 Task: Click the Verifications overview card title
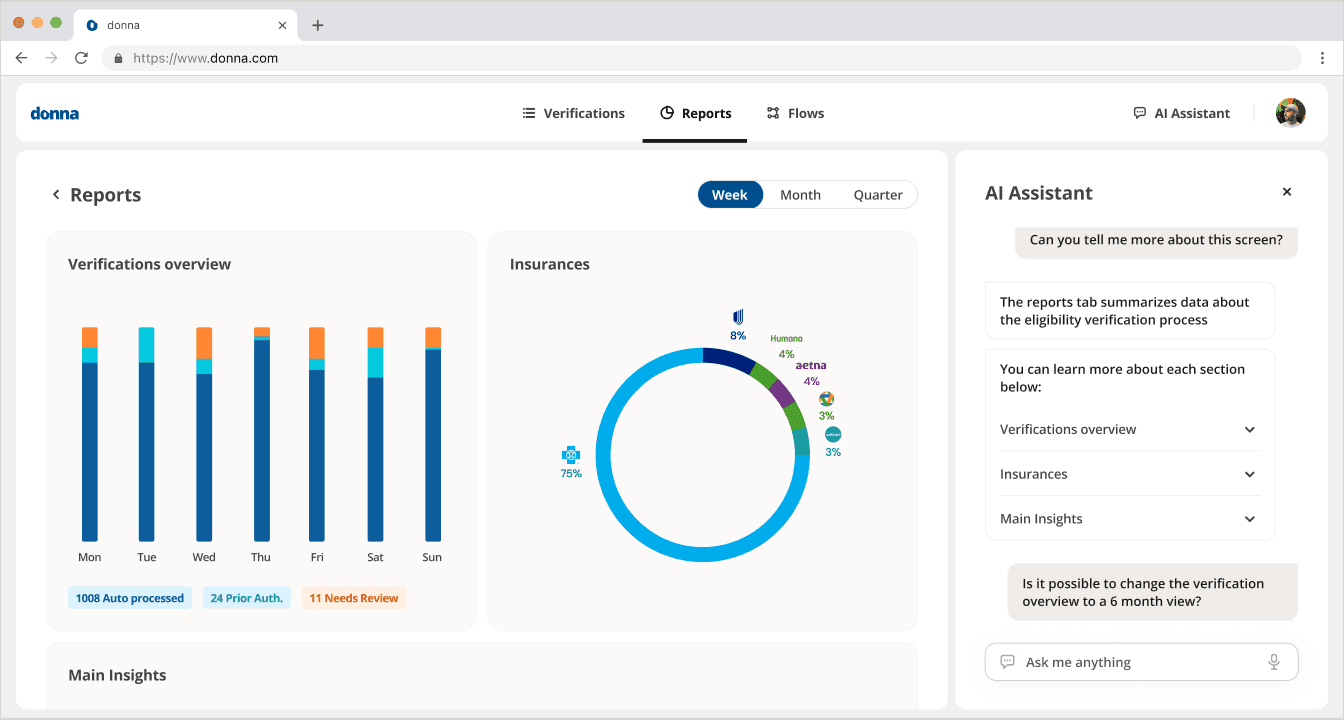click(149, 264)
